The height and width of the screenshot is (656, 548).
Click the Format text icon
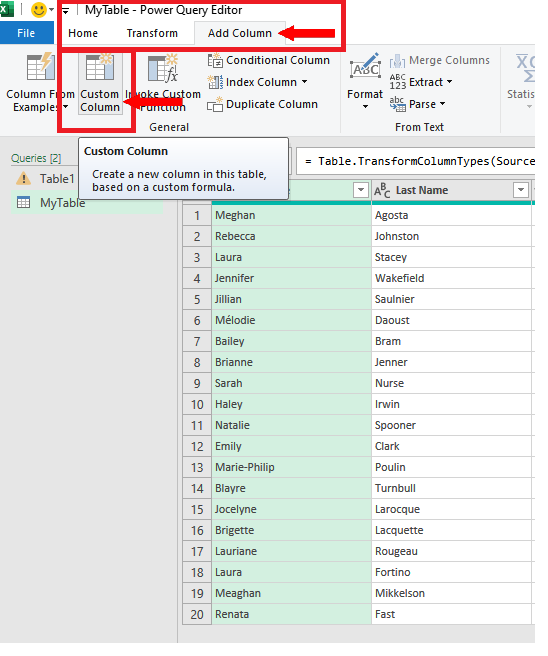tap(365, 67)
